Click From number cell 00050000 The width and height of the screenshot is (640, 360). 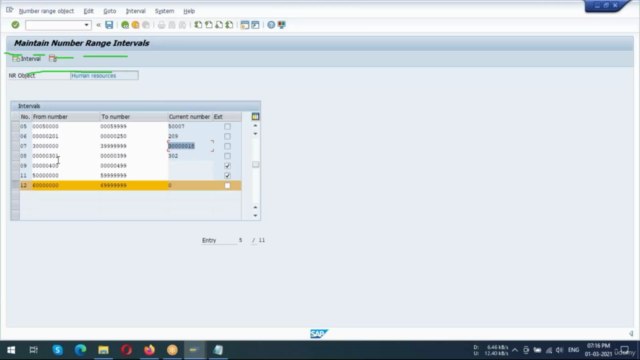pyautogui.click(x=65, y=127)
